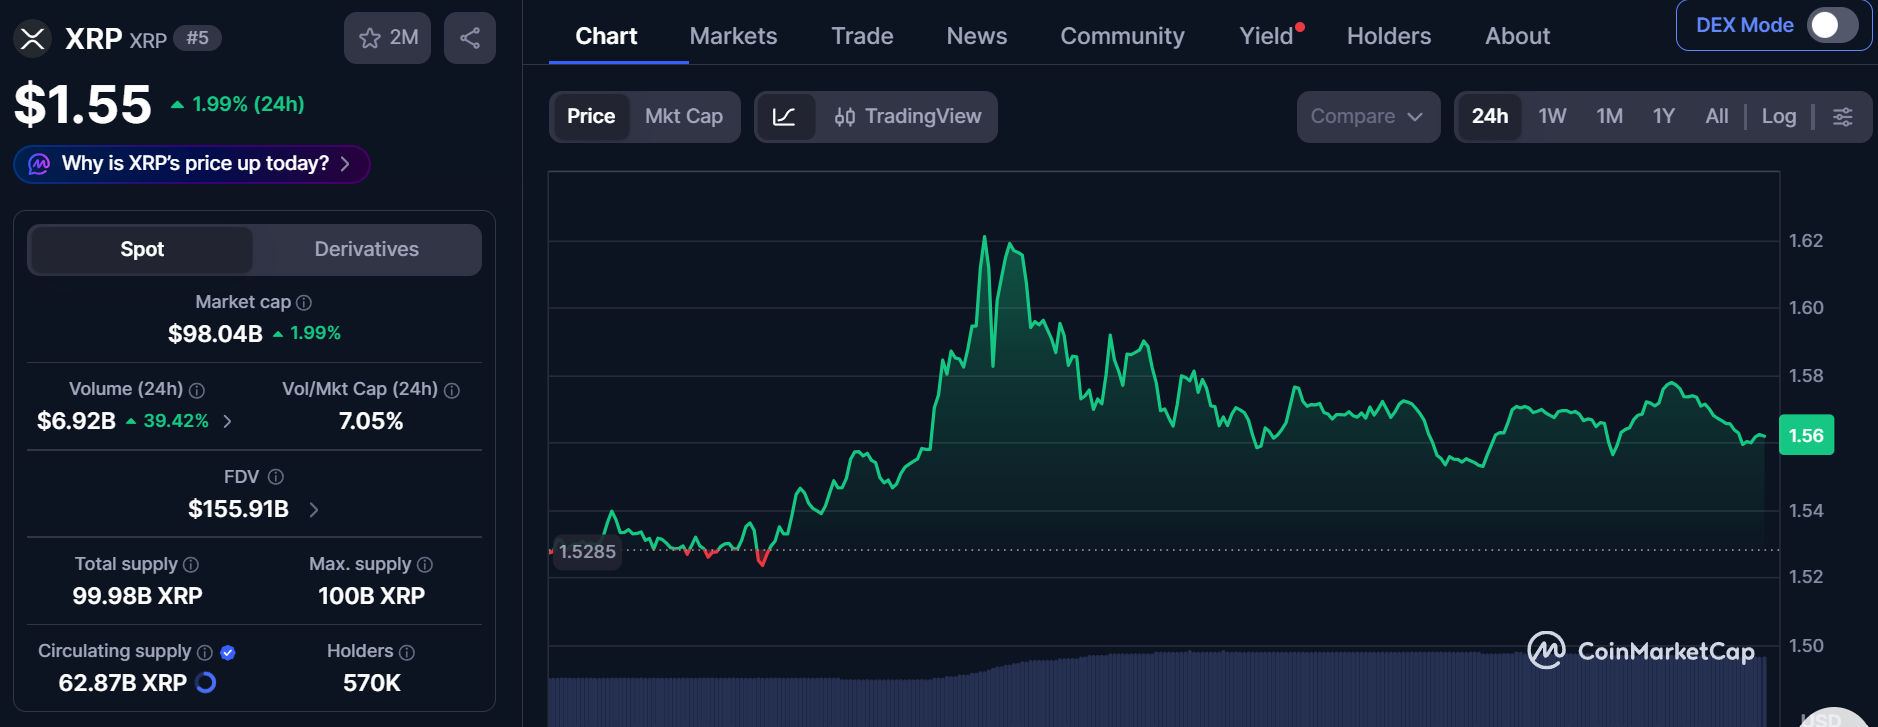Click the 99.98B XRP total supply
This screenshot has width=1878, height=727.
coord(137,596)
